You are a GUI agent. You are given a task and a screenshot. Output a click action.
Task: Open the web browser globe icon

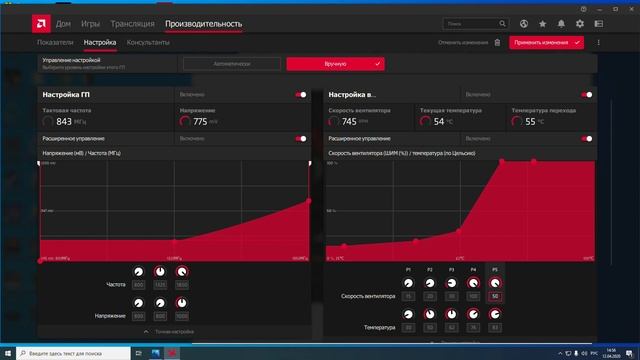[524, 24]
